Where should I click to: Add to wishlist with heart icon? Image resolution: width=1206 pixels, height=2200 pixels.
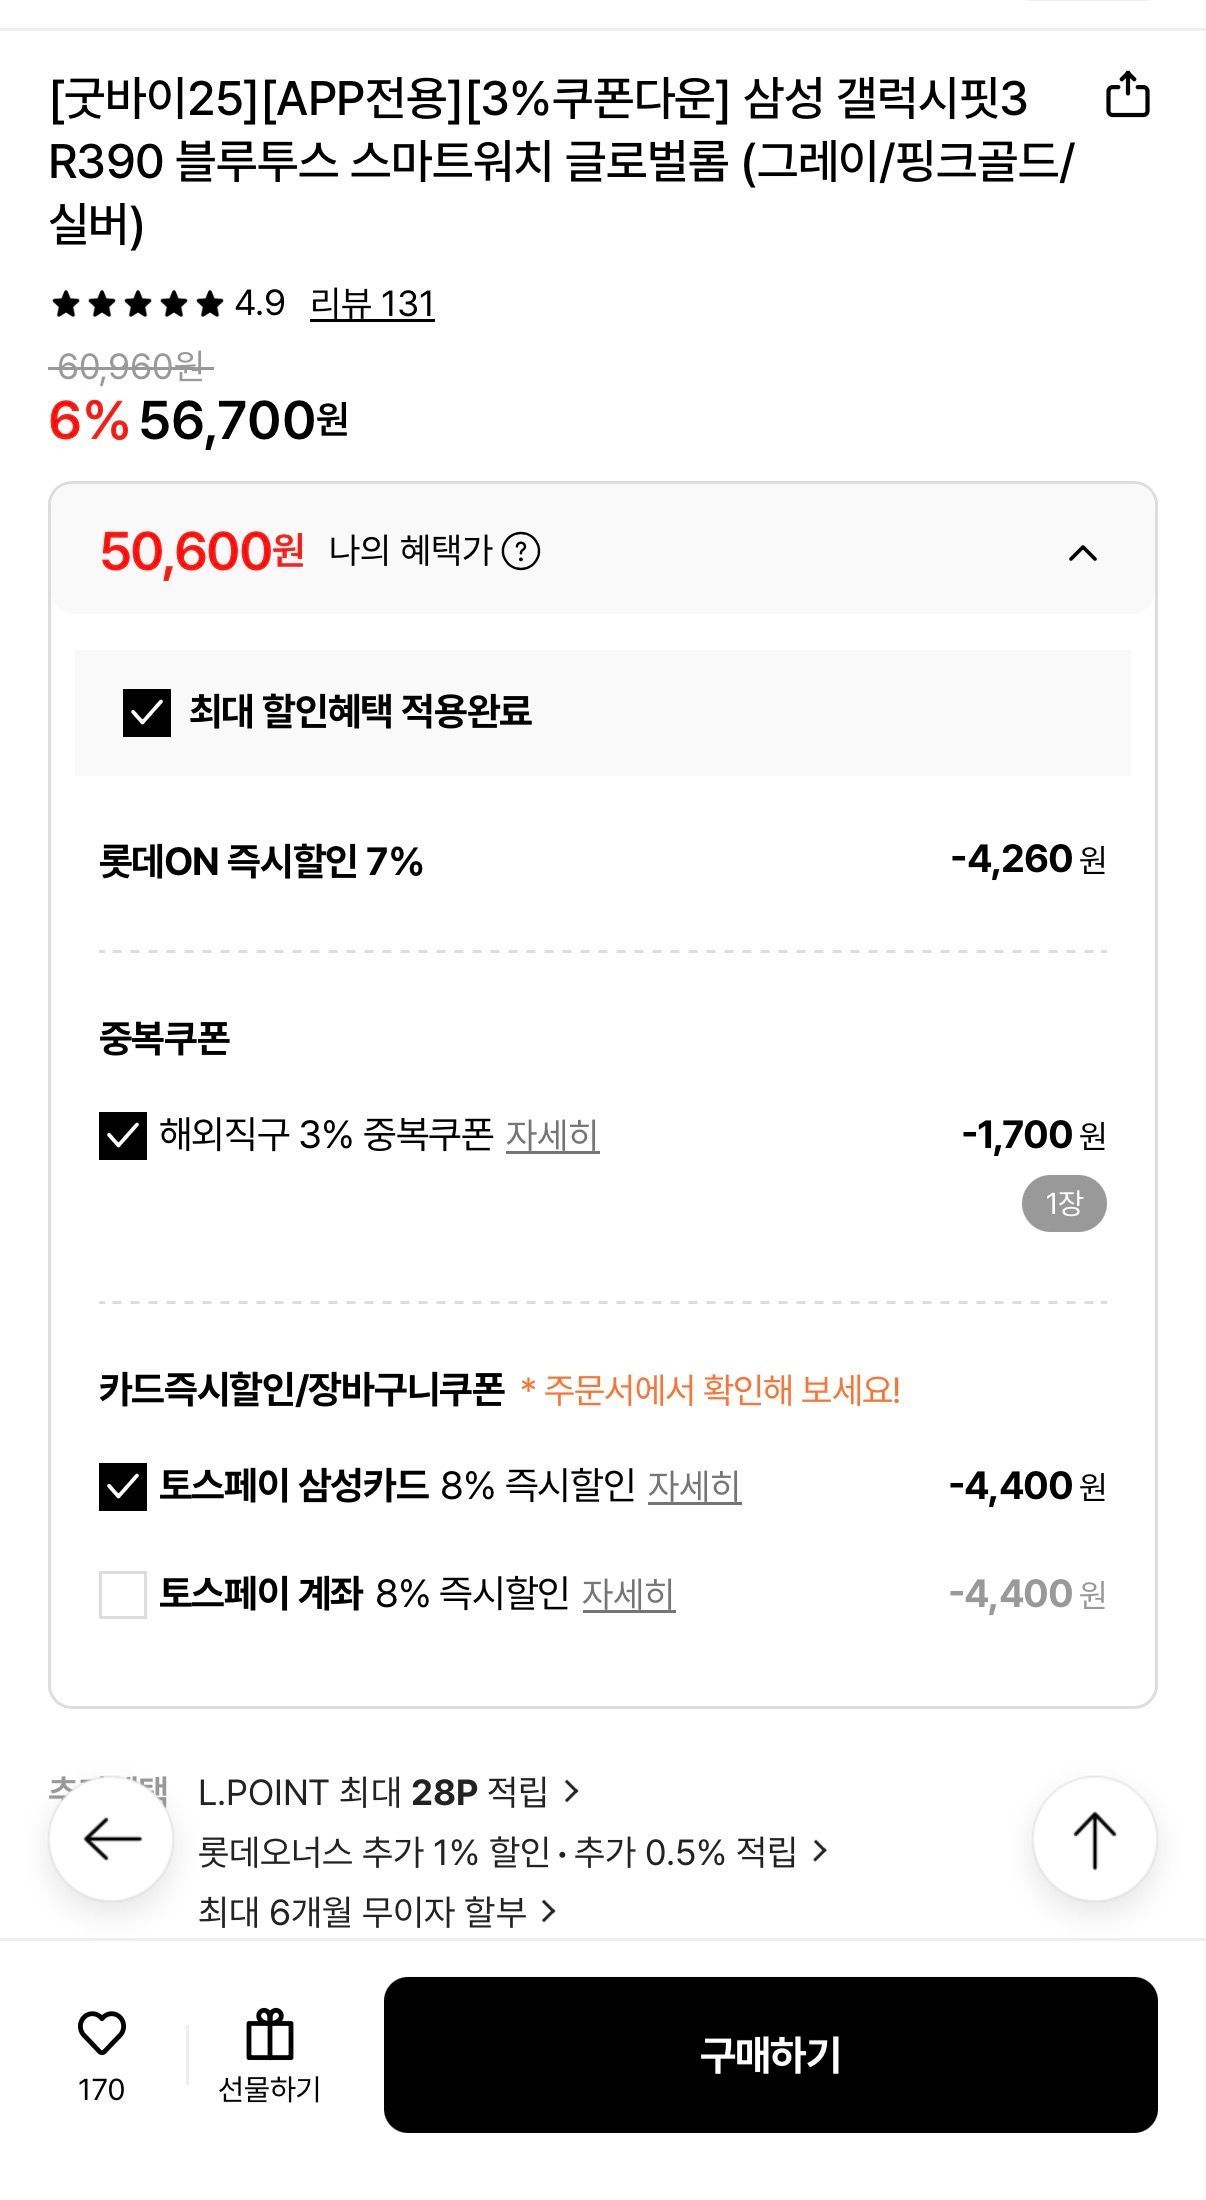[x=101, y=2034]
